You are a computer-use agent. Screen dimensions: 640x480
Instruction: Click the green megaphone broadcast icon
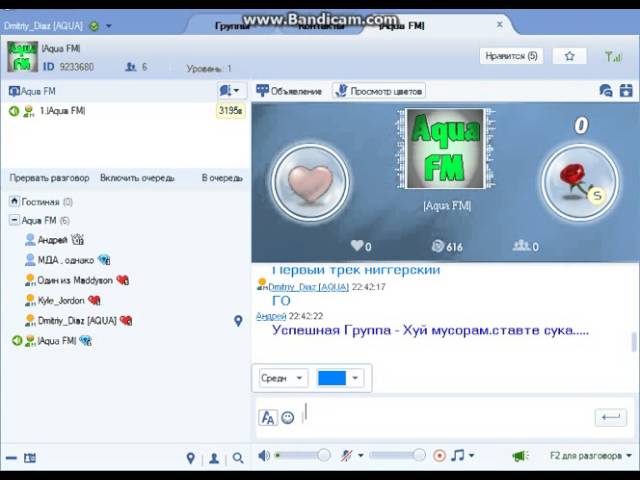(x=520, y=456)
